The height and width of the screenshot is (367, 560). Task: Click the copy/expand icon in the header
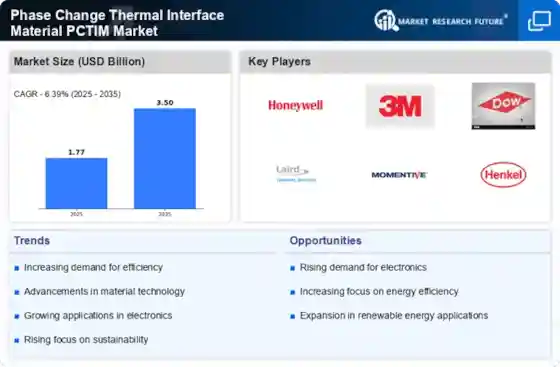tap(539, 21)
